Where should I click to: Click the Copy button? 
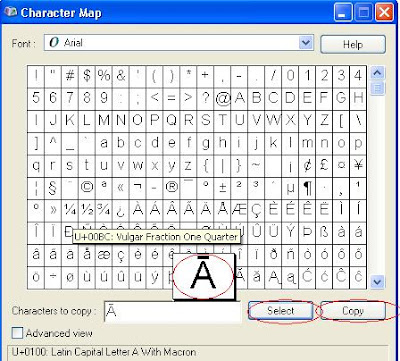coord(353,311)
